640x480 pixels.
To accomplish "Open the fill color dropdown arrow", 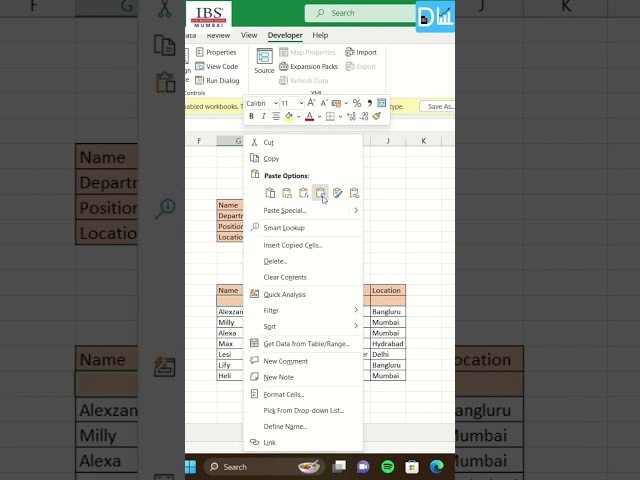I will (x=299, y=117).
